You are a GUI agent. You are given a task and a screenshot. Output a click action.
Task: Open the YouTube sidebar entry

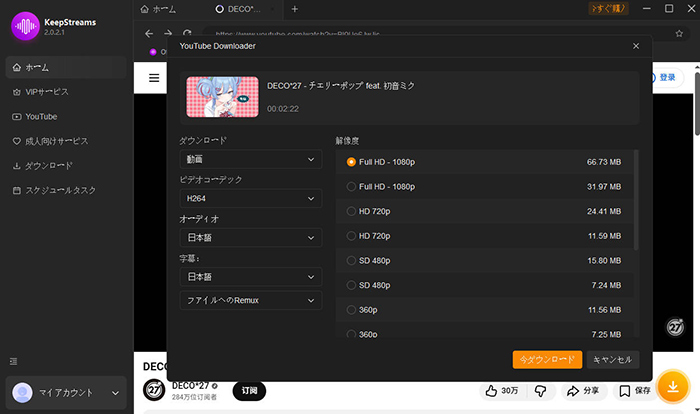[x=66, y=117]
